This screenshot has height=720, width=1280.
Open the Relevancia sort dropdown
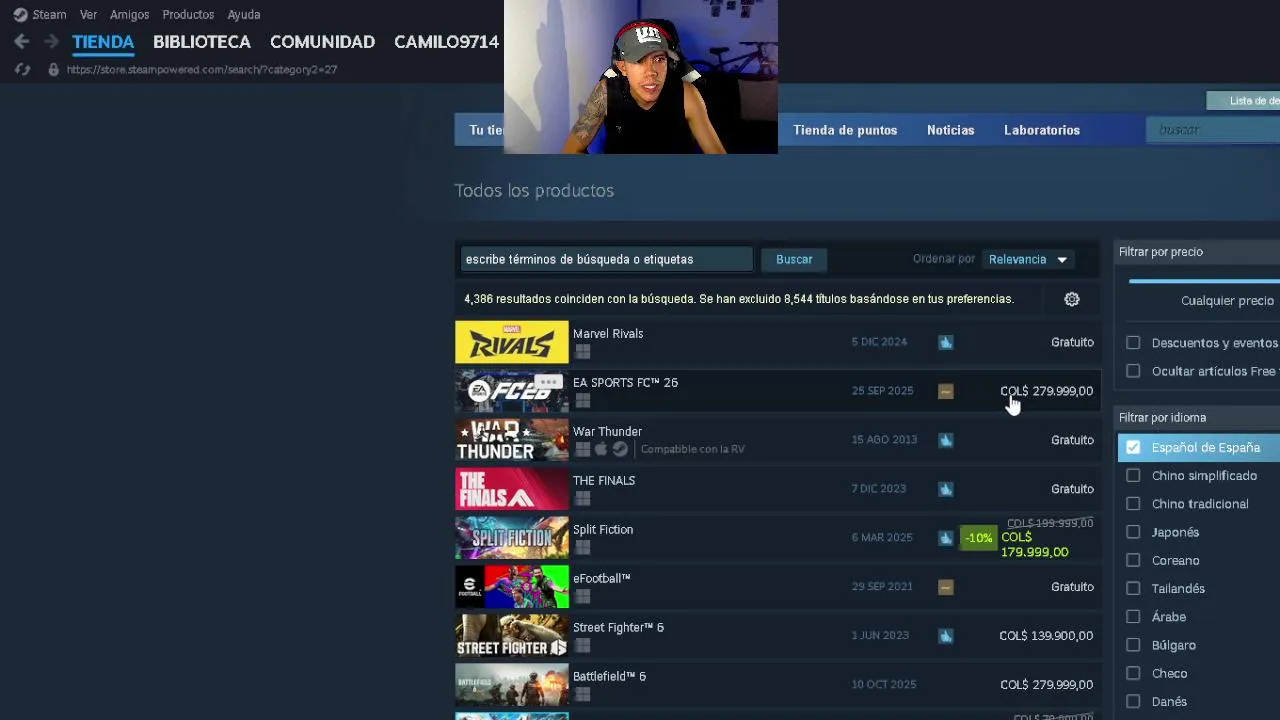pyautogui.click(x=1028, y=259)
